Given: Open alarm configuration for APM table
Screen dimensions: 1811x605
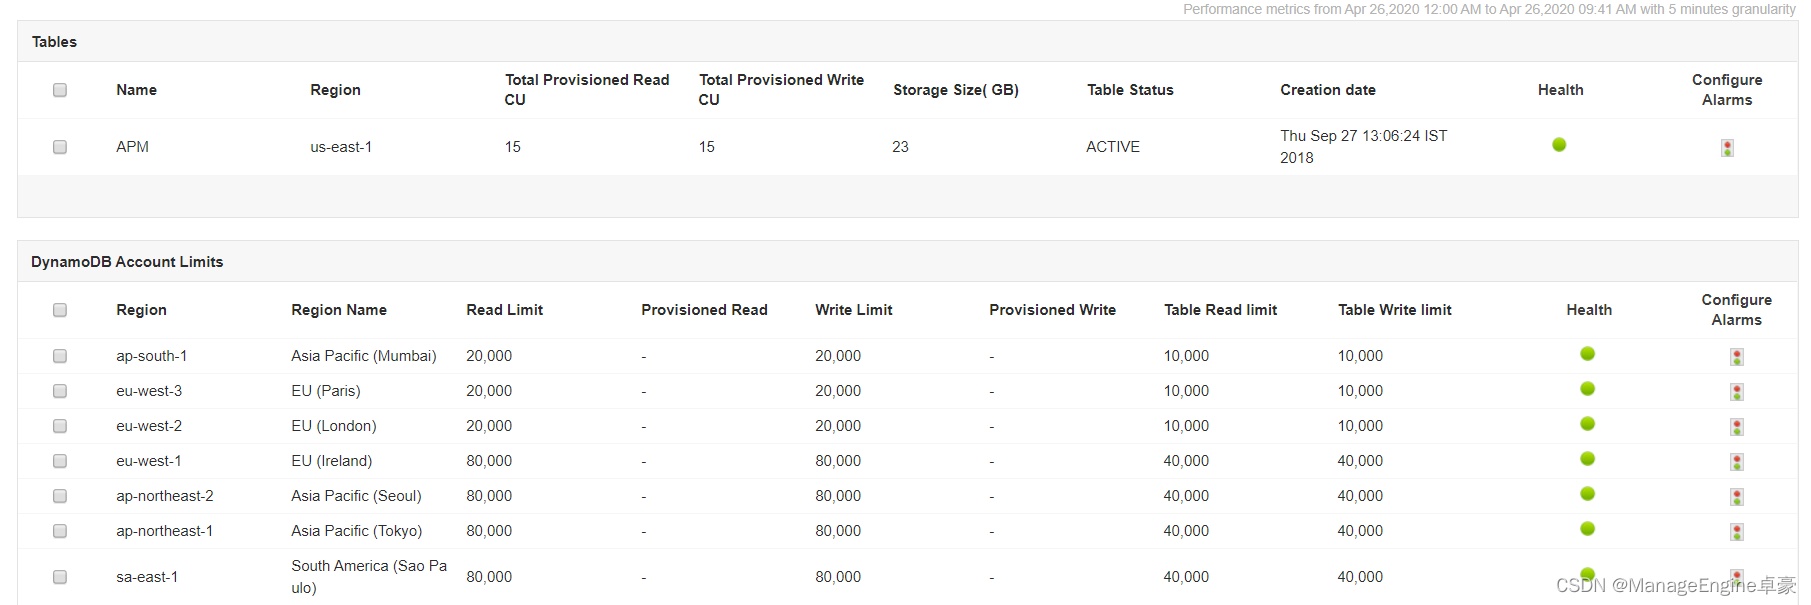Looking at the screenshot, I should point(1727,148).
